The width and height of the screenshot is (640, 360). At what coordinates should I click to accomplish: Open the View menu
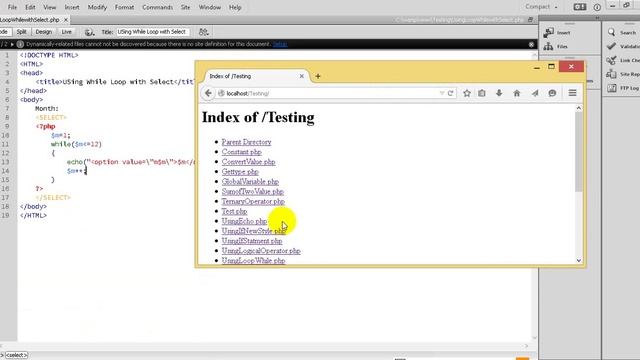click(x=49, y=7)
